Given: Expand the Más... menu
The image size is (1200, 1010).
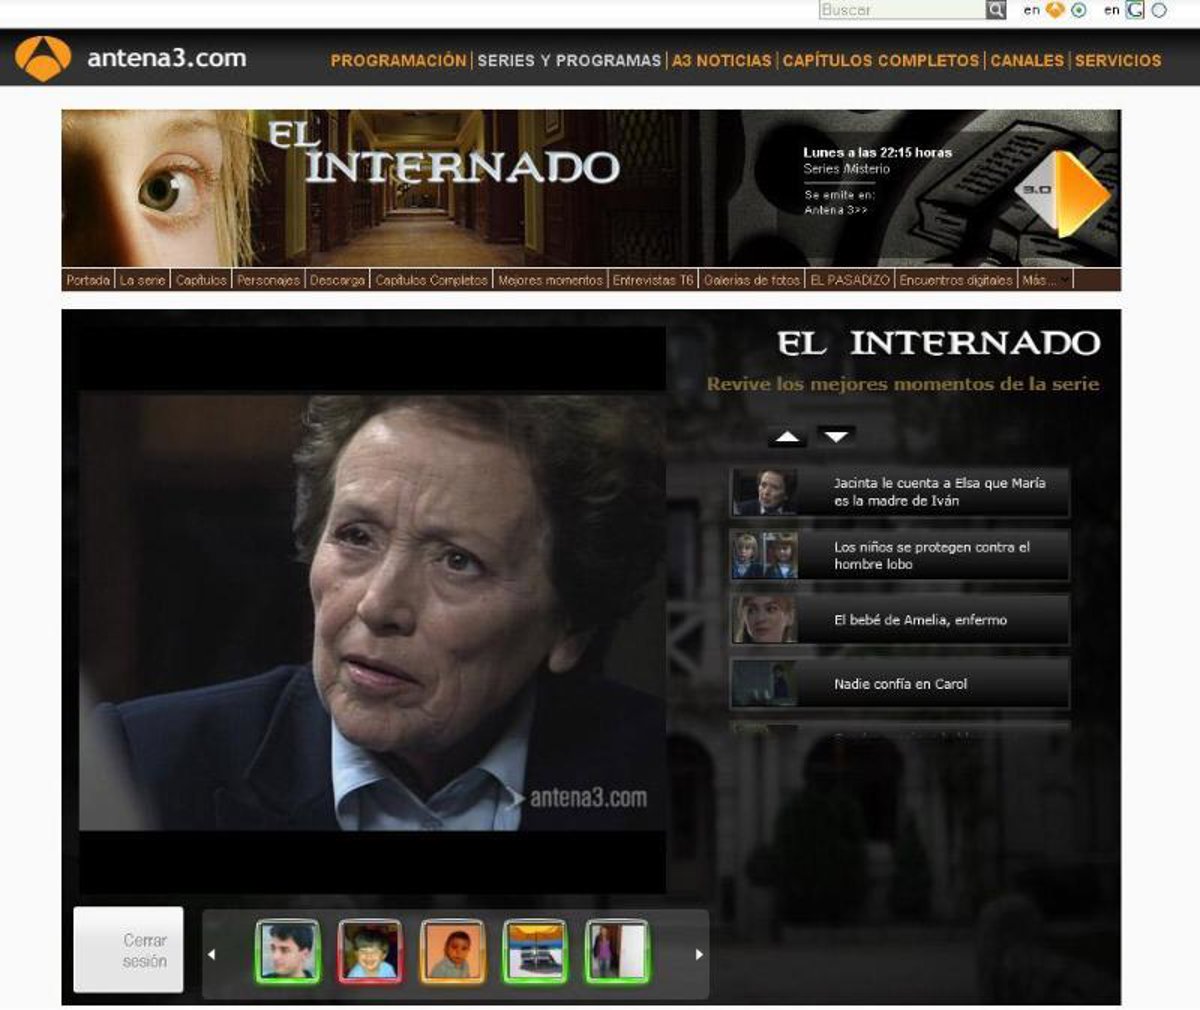Looking at the screenshot, I should coord(1043,281).
